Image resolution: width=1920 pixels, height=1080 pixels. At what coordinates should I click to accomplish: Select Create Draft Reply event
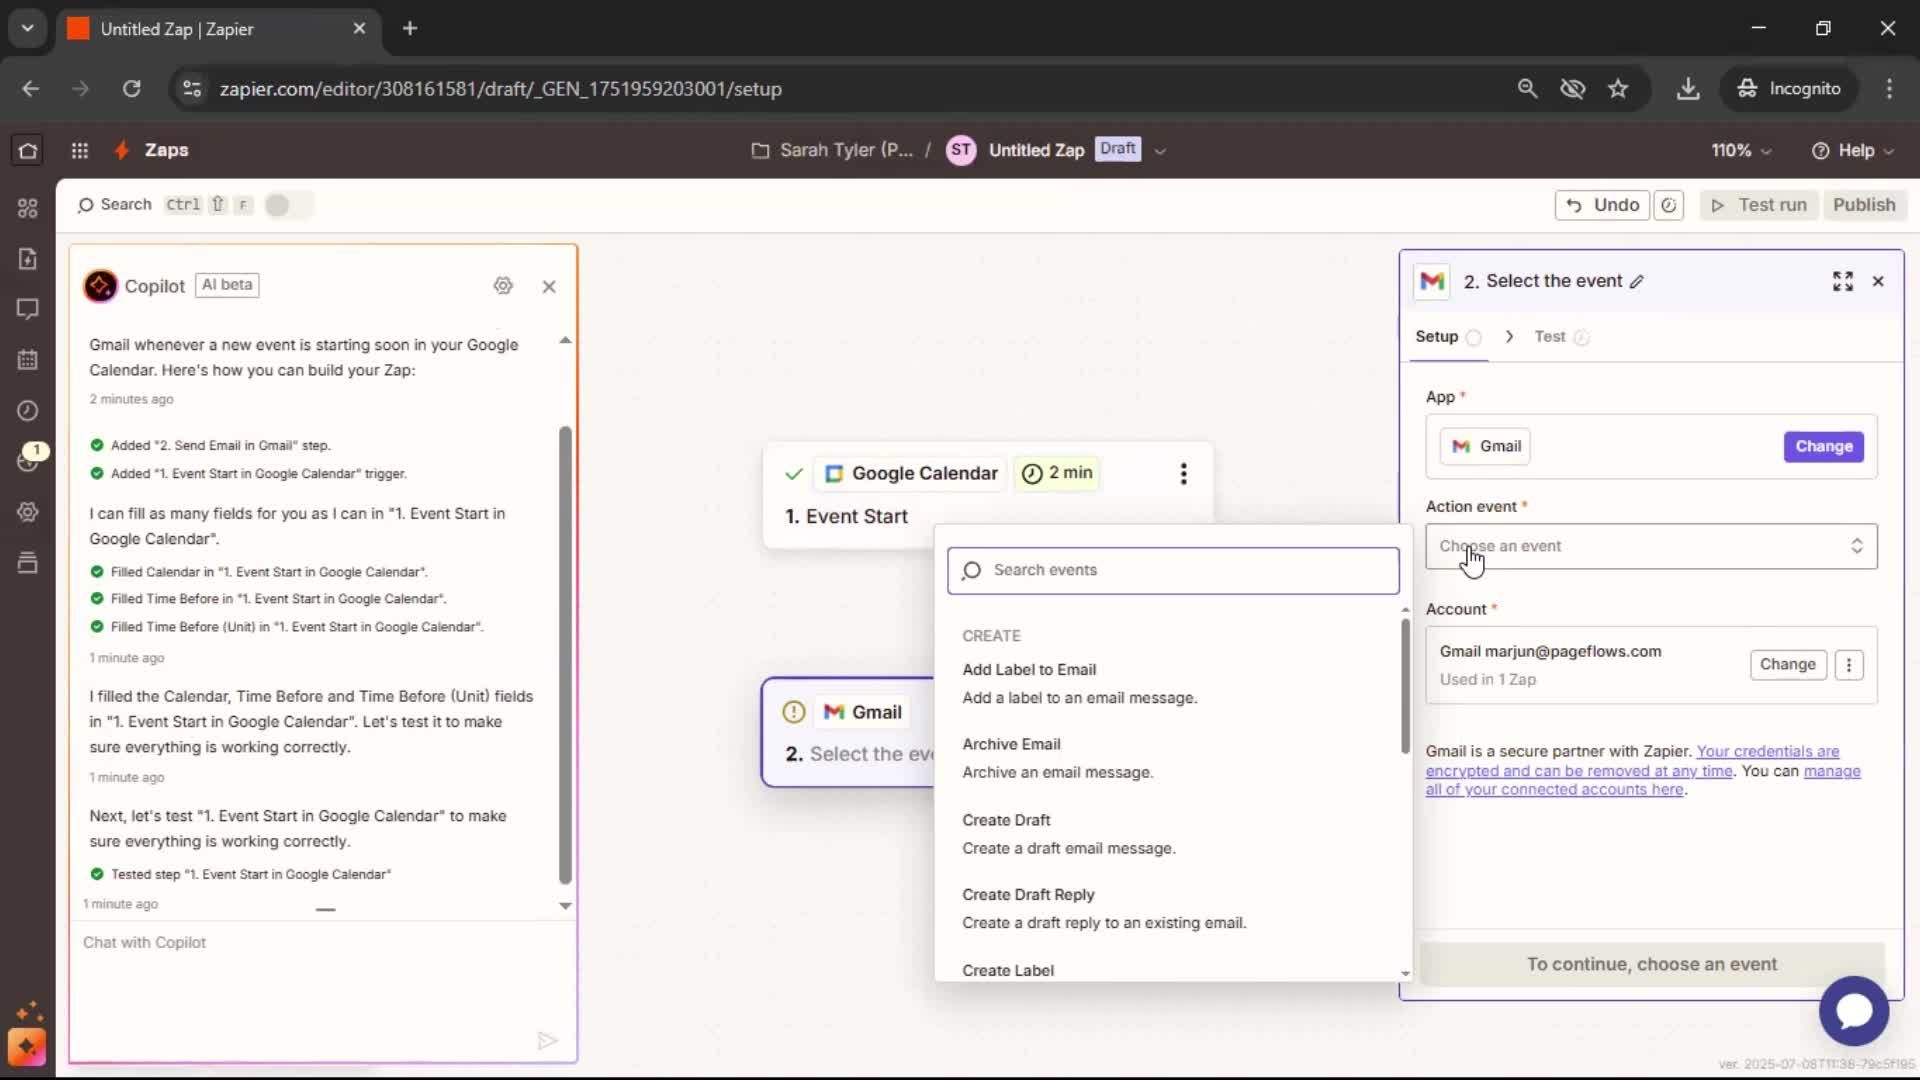click(x=1172, y=909)
